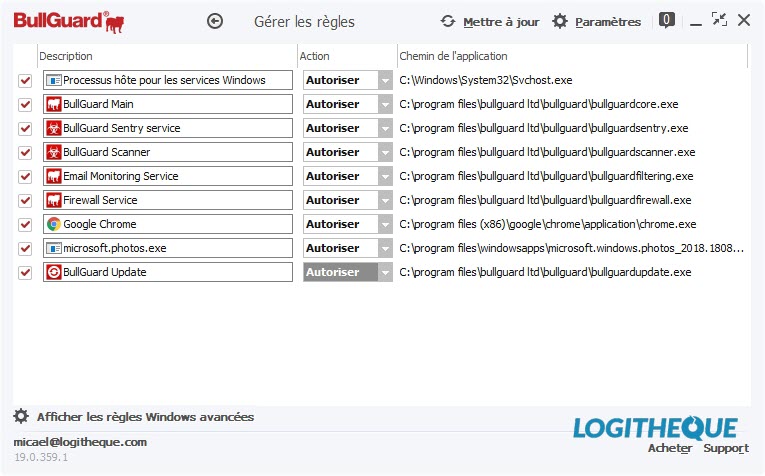Open the Acheter link

(x=670, y=448)
